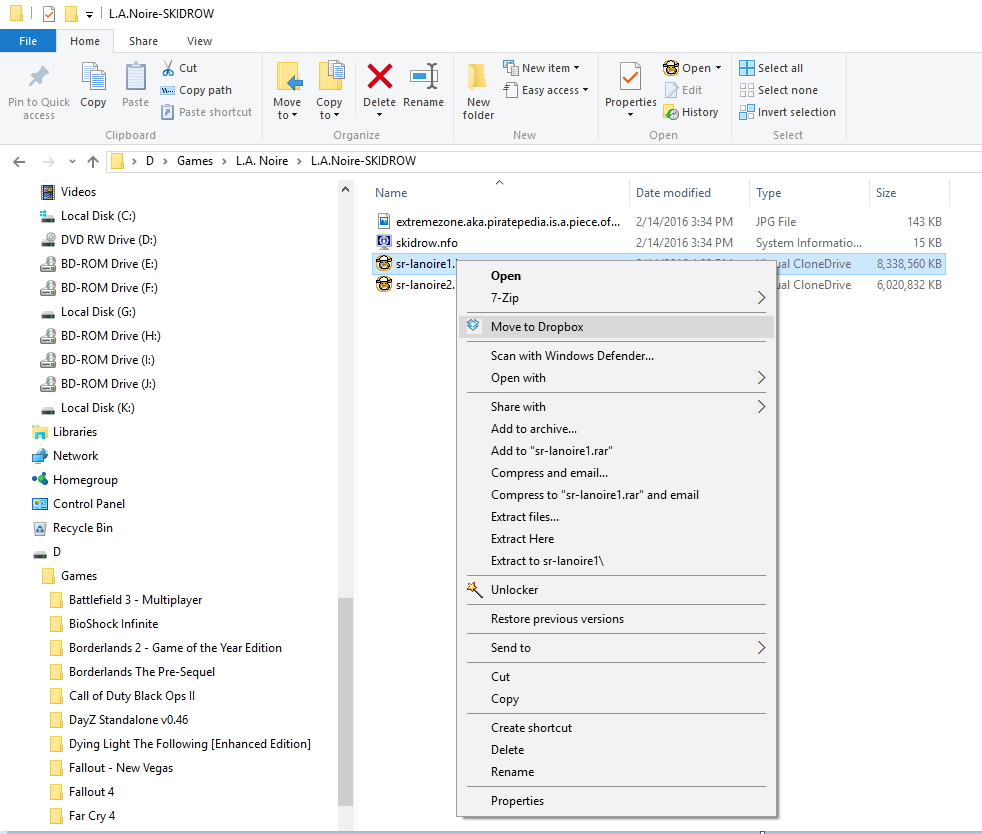
Task: Open the ribbon Open button dropdown arrow
Action: 718,68
